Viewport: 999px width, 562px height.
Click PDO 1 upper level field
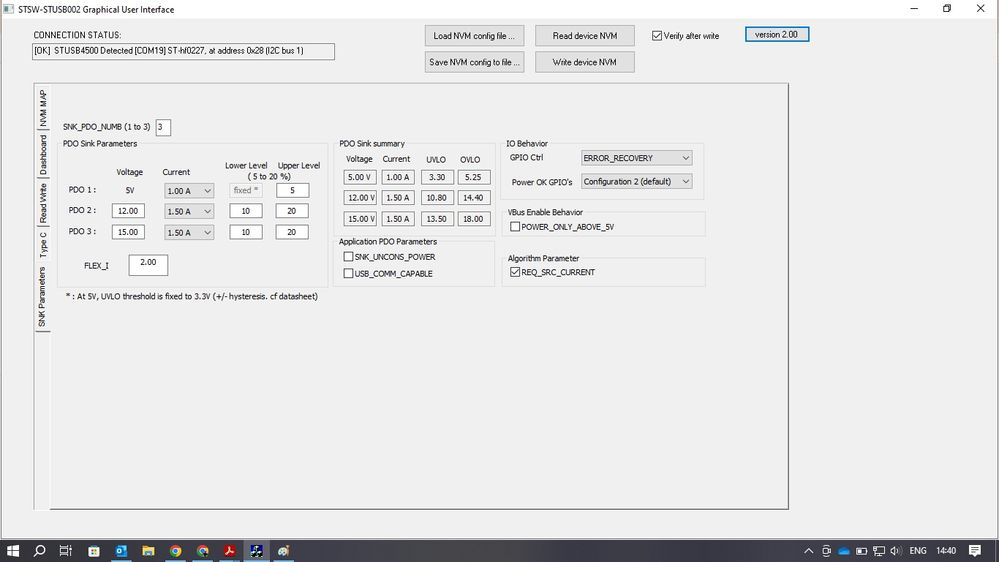[x=292, y=190]
